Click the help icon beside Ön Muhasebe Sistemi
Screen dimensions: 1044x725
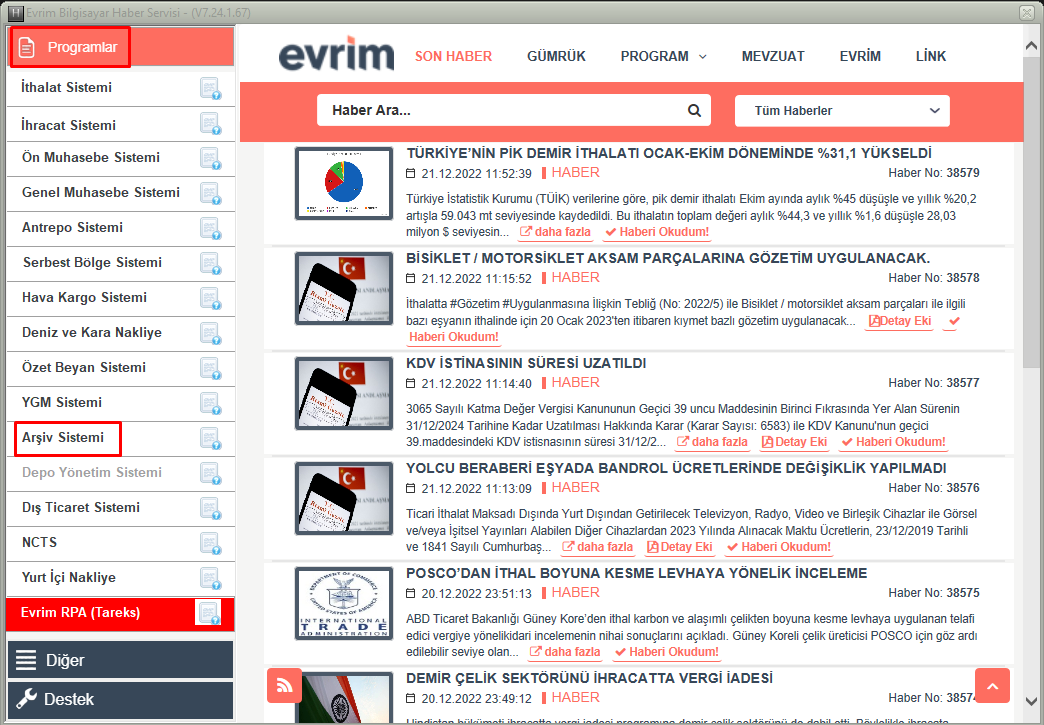tap(210, 158)
